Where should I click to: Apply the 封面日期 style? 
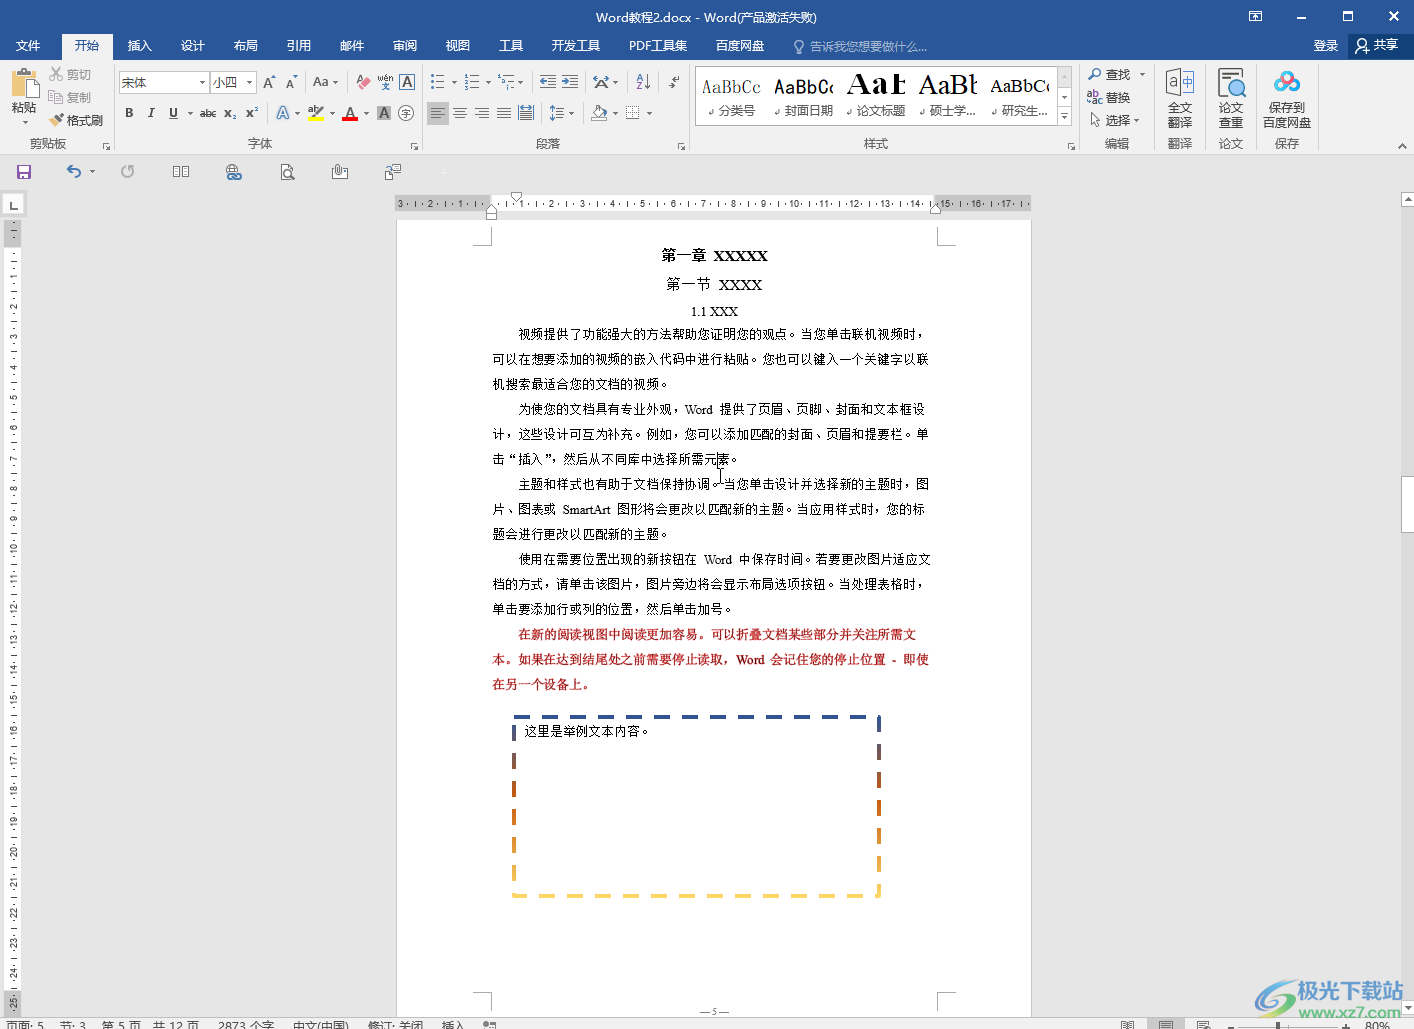[x=803, y=96]
